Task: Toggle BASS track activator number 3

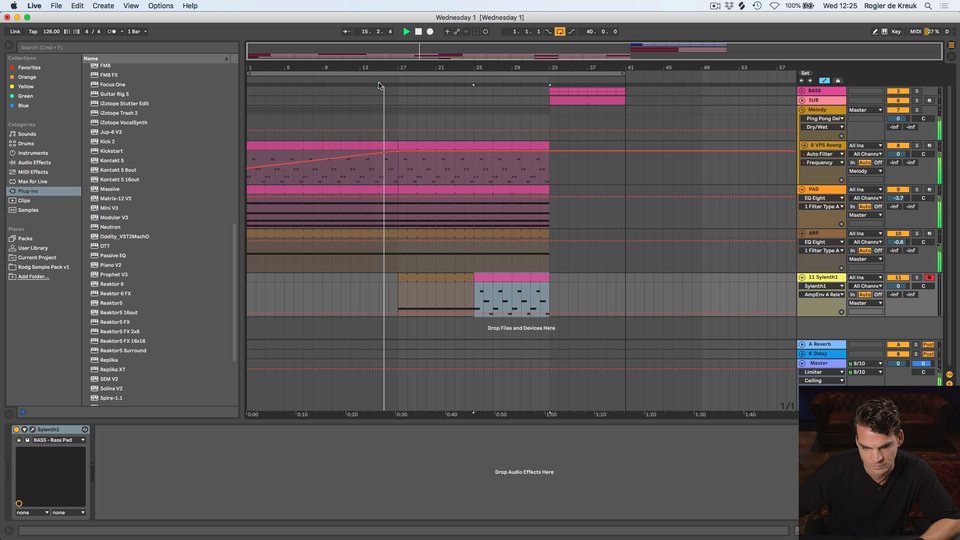Action: point(898,91)
